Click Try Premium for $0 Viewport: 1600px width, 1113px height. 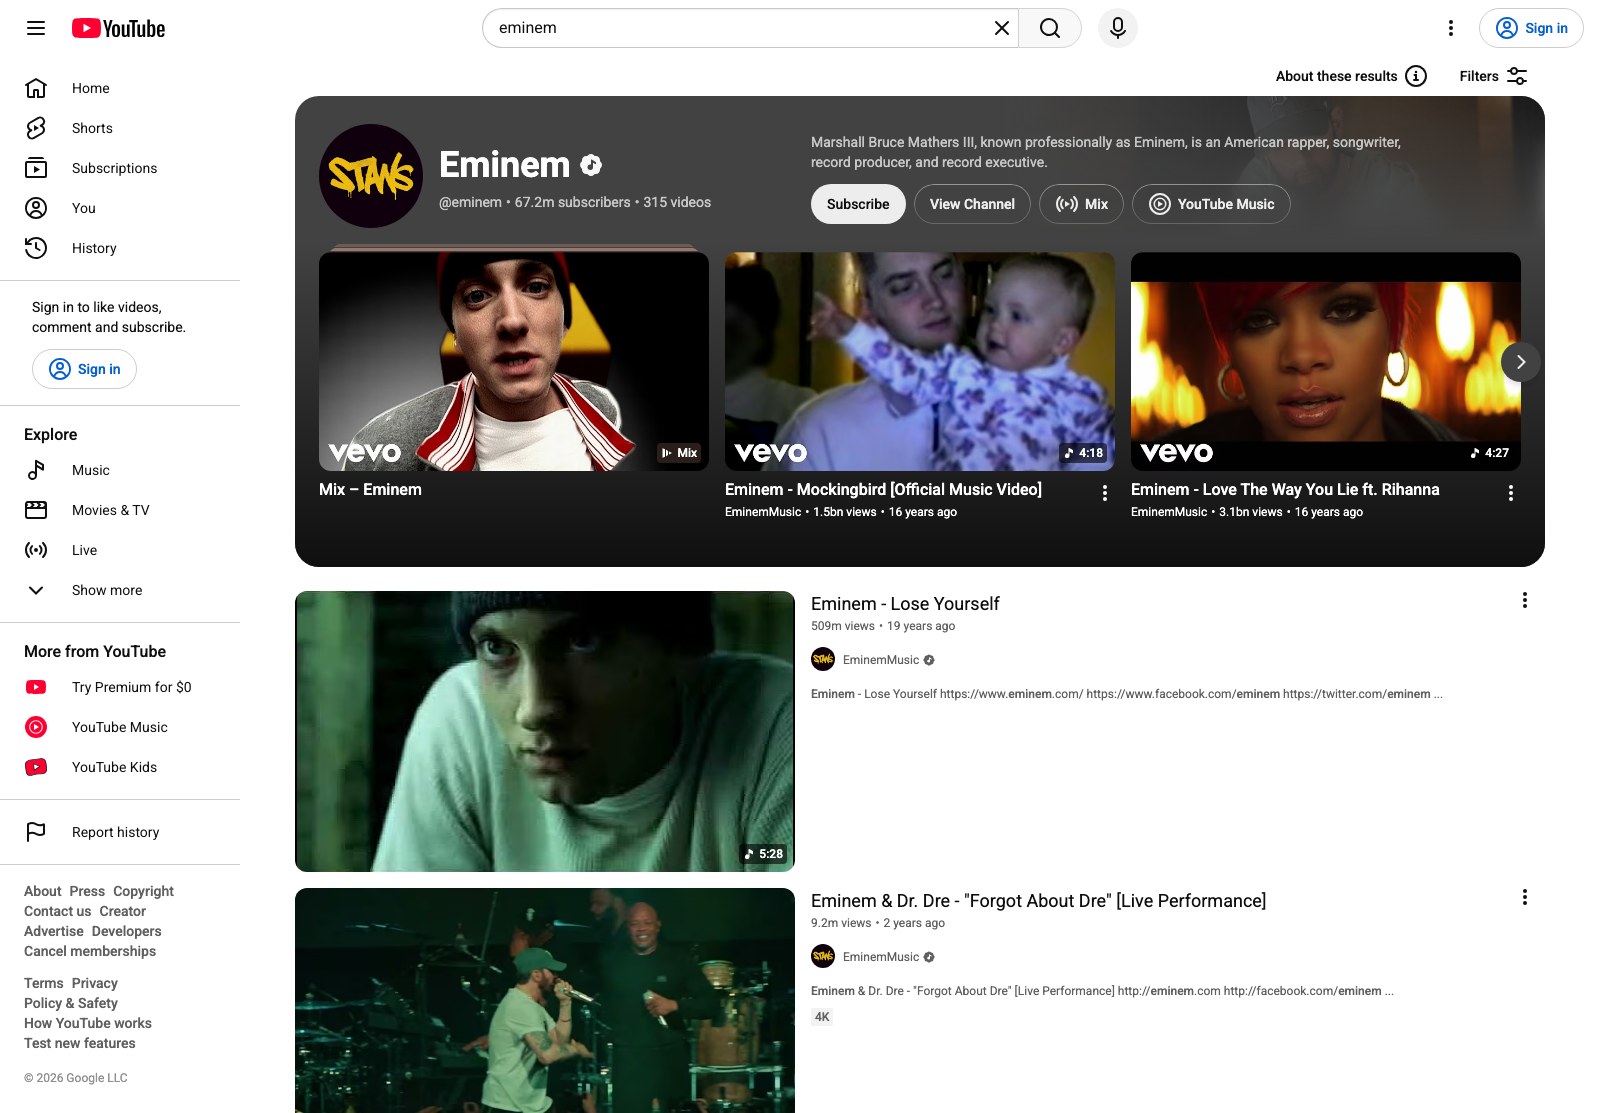[x=120, y=687]
